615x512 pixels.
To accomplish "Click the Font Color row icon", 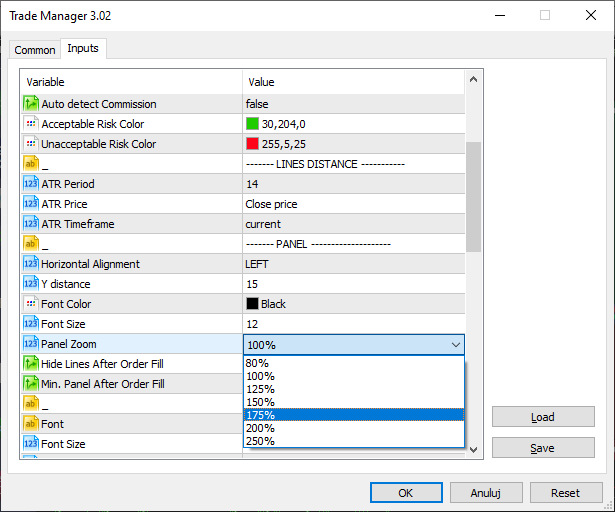I will pos(30,304).
